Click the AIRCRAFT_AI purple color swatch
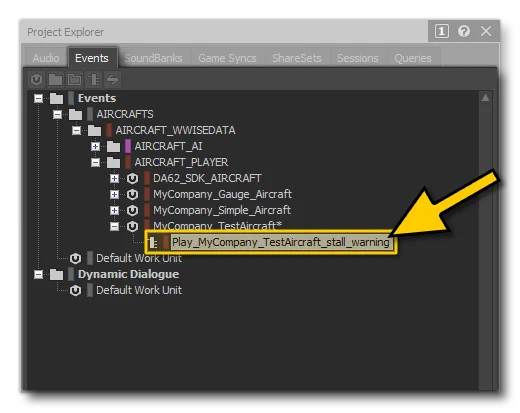 (x=128, y=146)
